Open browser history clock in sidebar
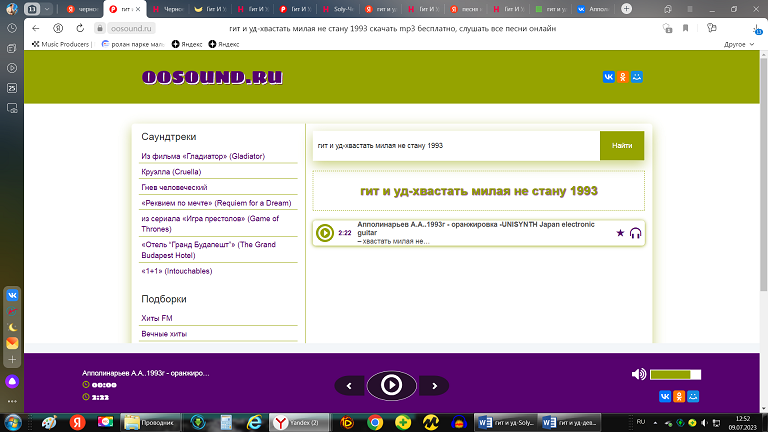 click(x=12, y=28)
